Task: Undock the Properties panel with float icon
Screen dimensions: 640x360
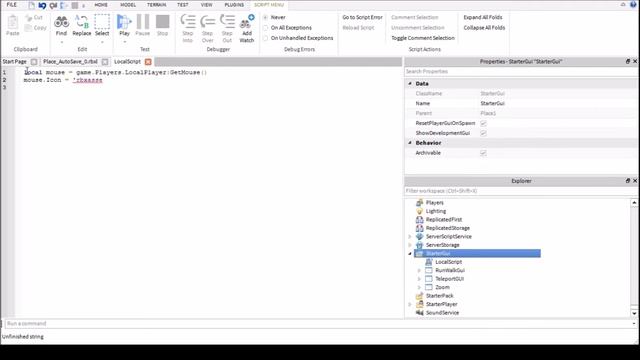Action: point(628,61)
